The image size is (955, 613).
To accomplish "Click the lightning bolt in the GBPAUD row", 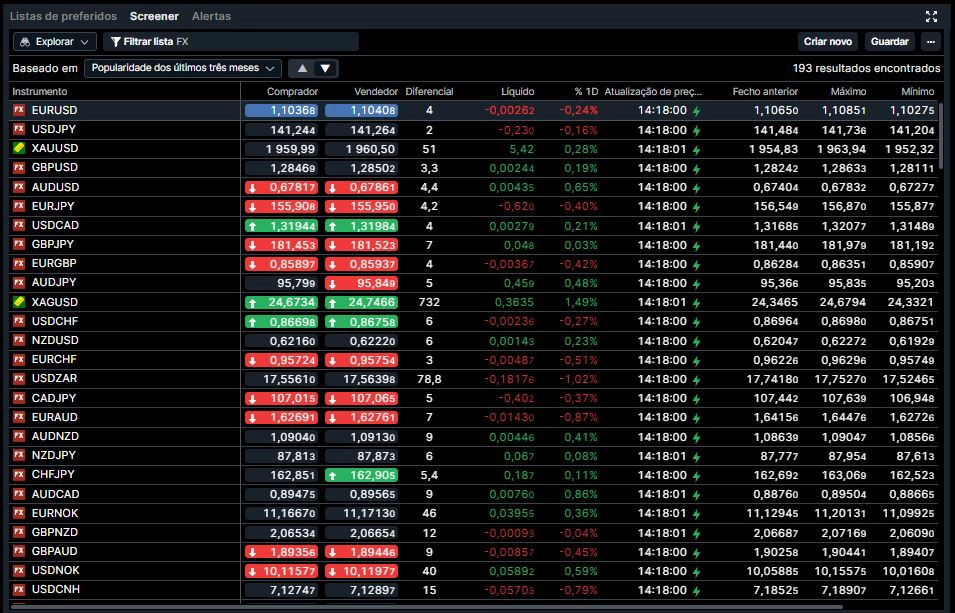I will tap(697, 552).
